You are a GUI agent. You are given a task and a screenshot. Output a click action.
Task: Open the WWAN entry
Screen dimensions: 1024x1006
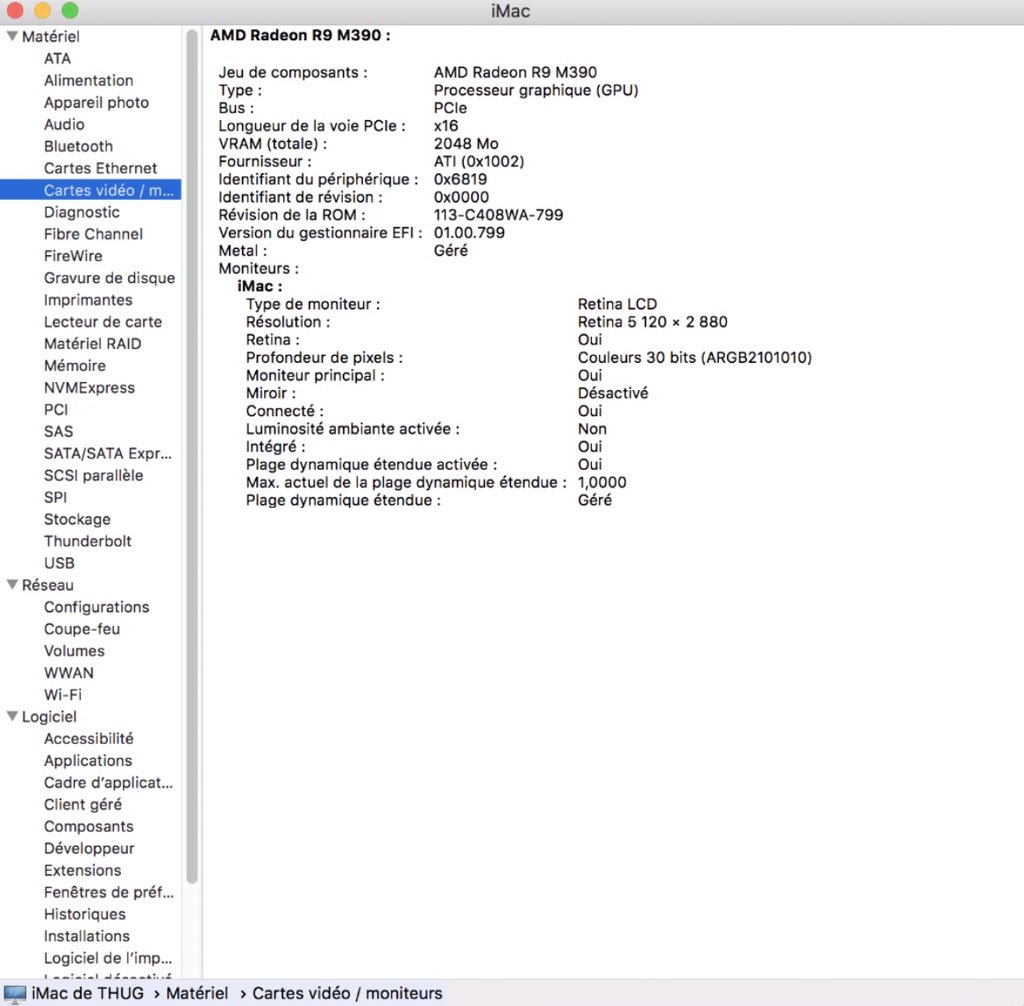click(x=69, y=673)
